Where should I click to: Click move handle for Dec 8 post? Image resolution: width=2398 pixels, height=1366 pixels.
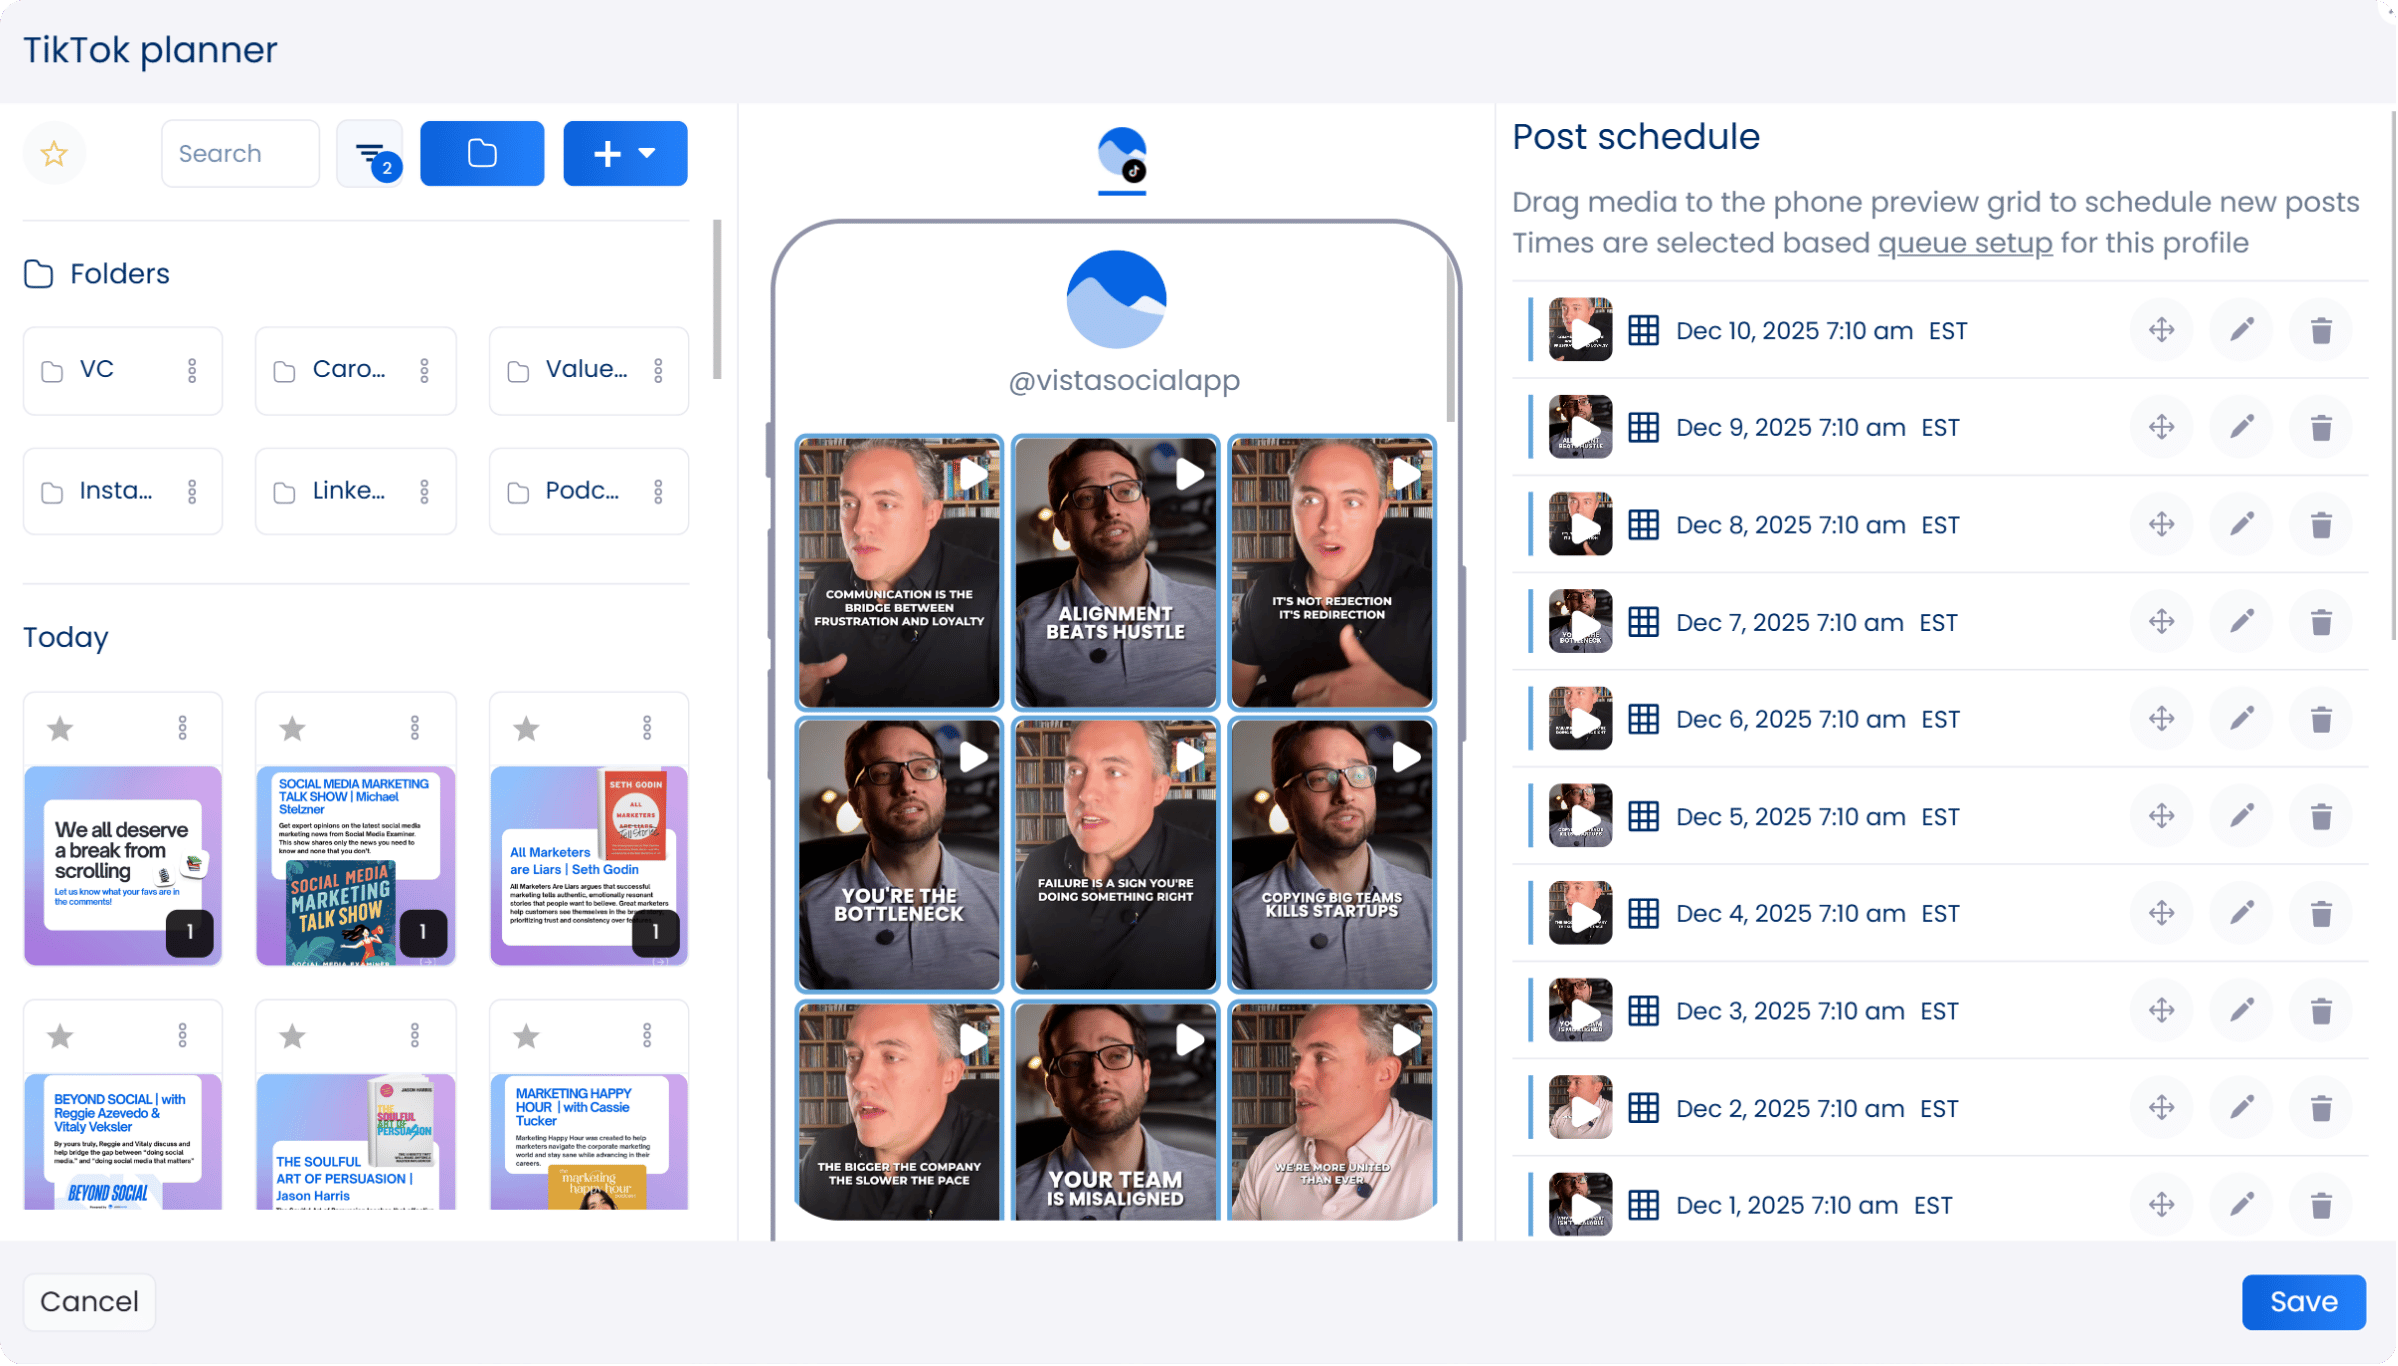(2161, 524)
